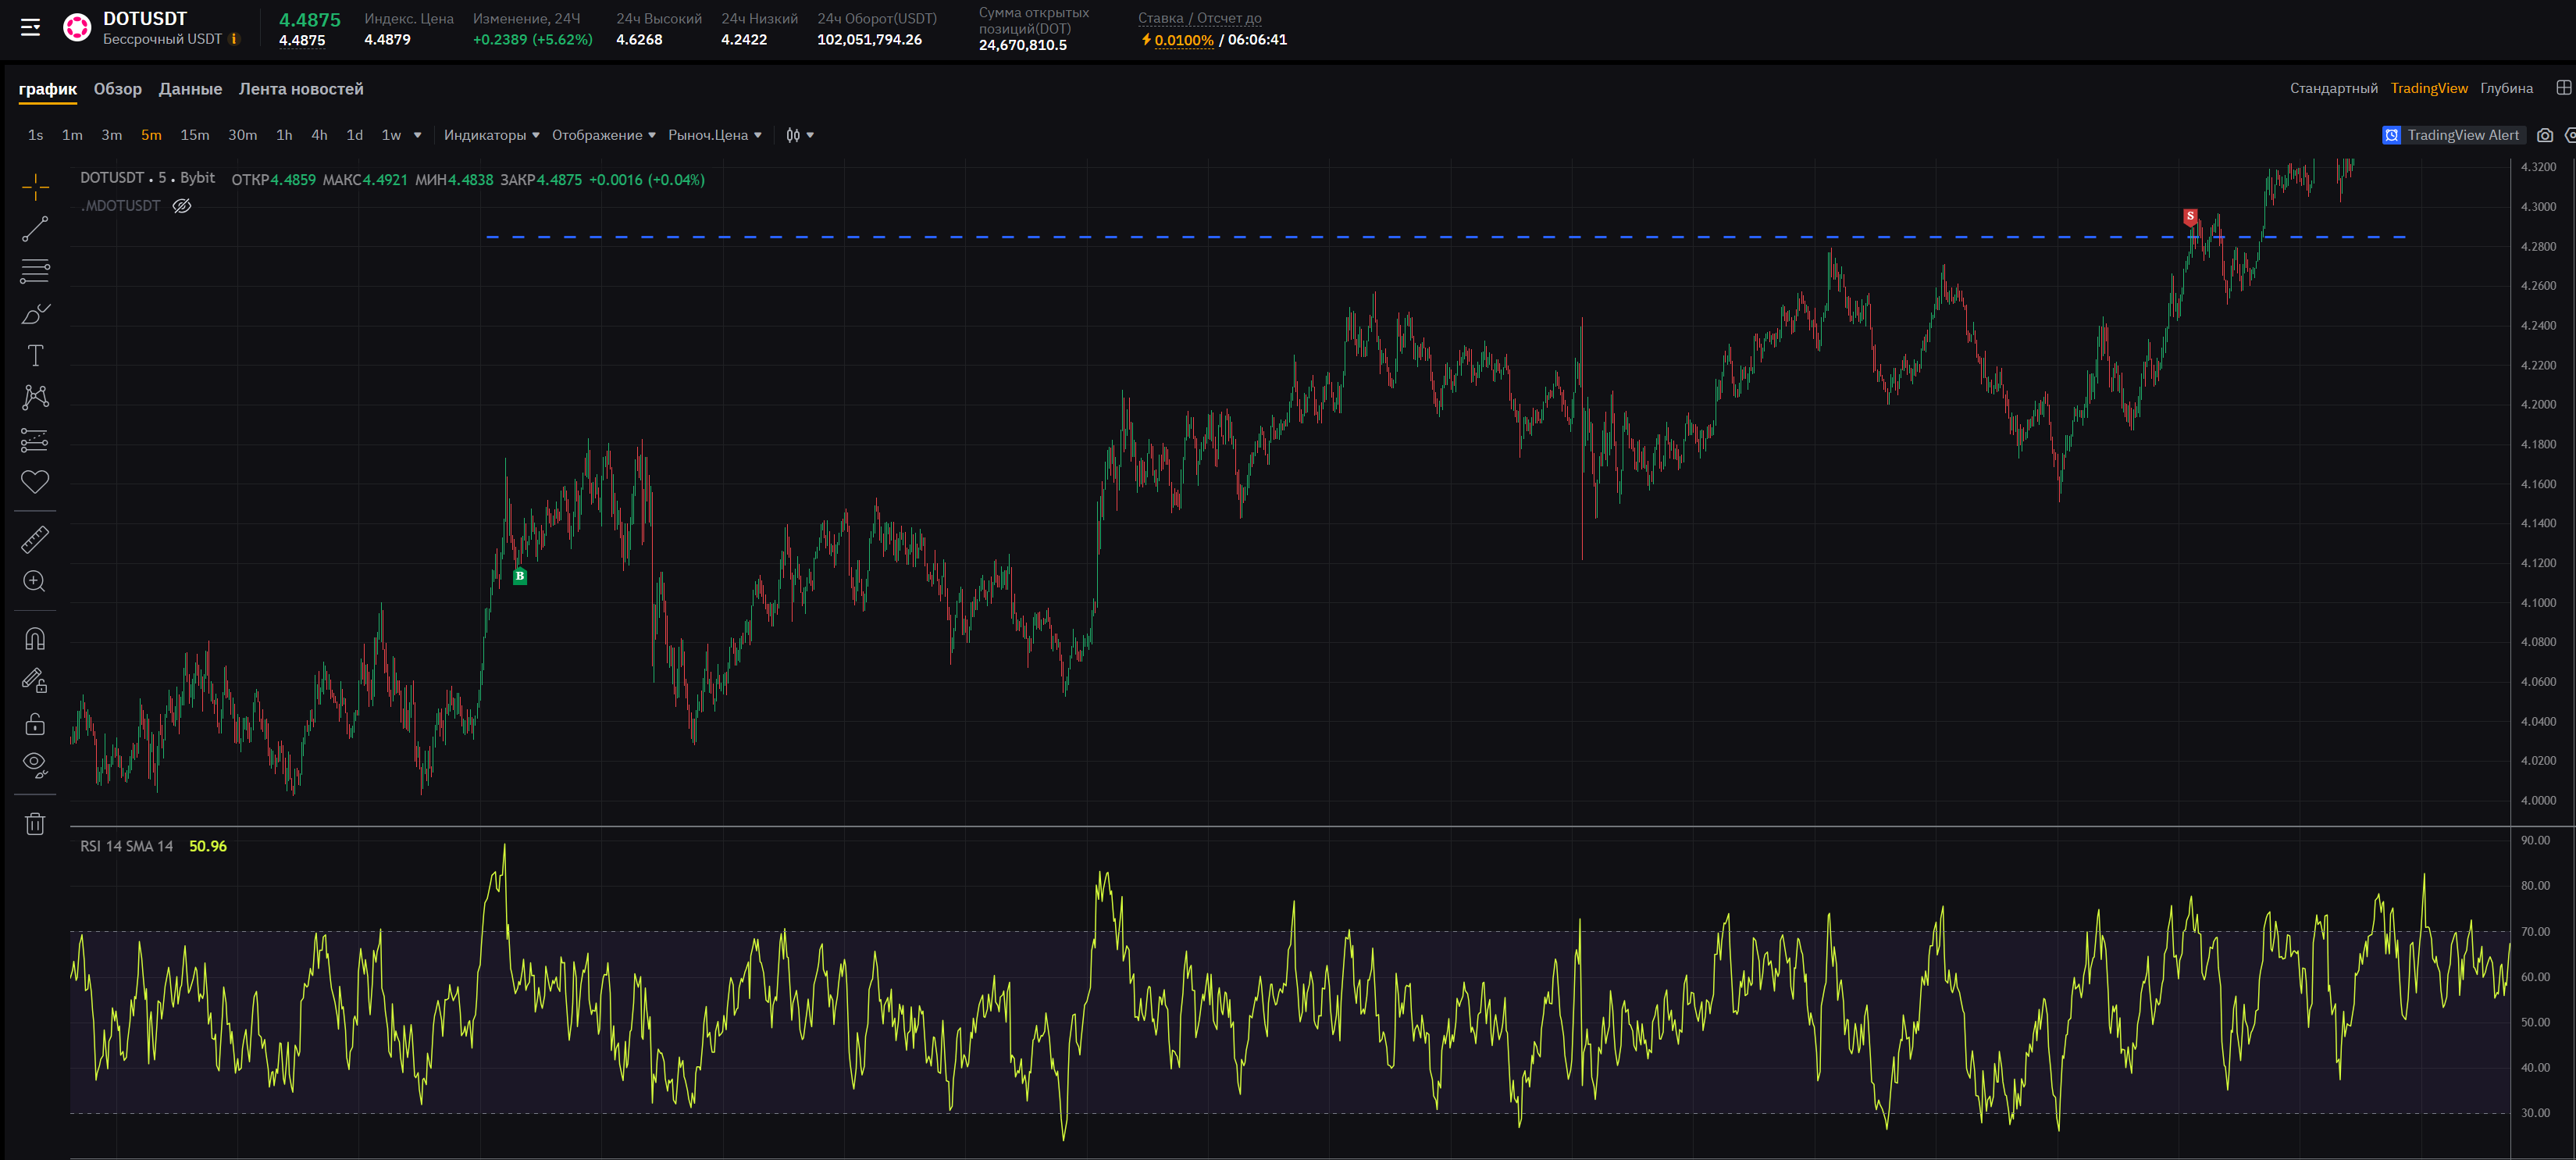Take a chart snapshot with camera icon

click(x=2545, y=135)
